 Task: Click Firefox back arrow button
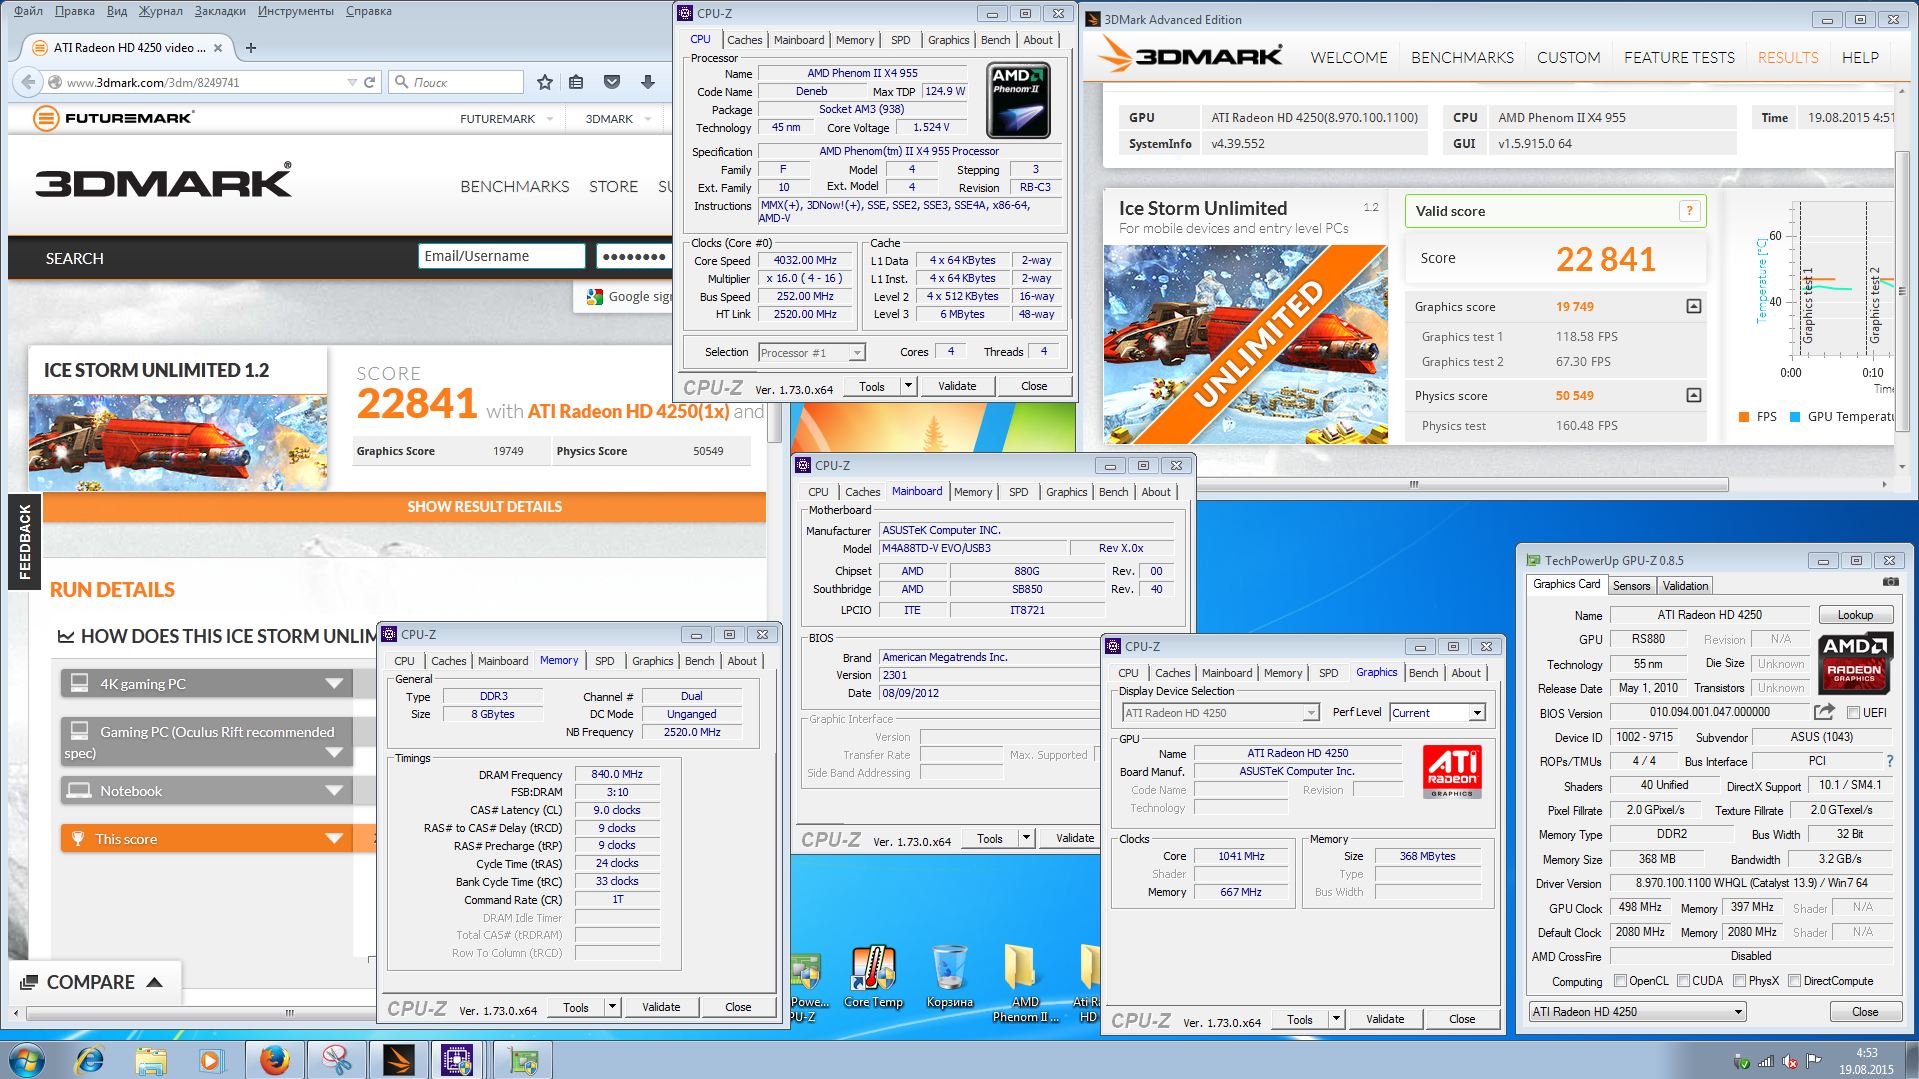point(28,82)
